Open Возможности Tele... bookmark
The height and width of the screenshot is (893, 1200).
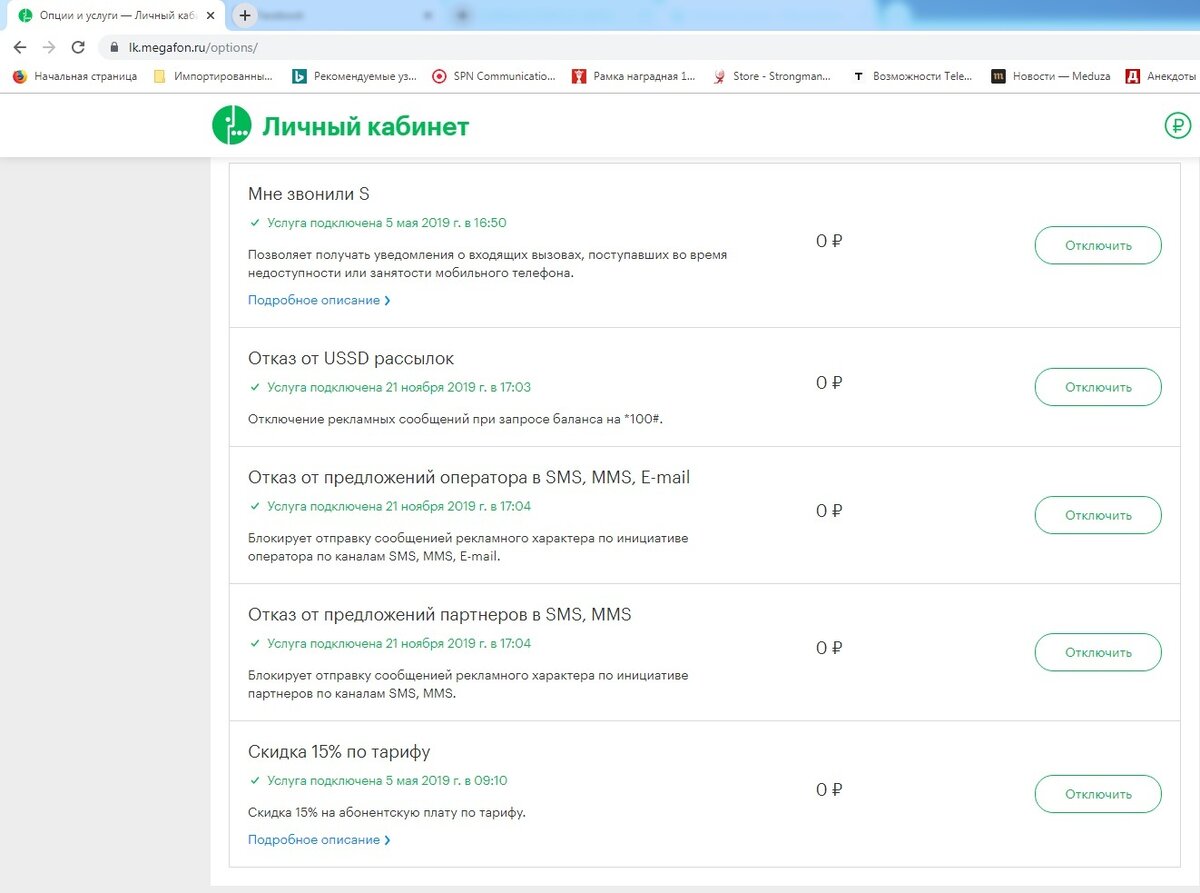pyautogui.click(x=912, y=76)
